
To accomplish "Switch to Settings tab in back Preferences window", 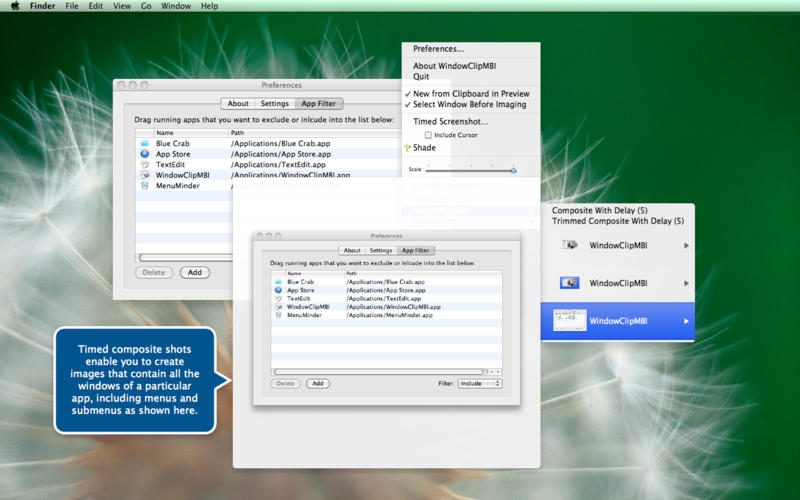I will [x=274, y=104].
